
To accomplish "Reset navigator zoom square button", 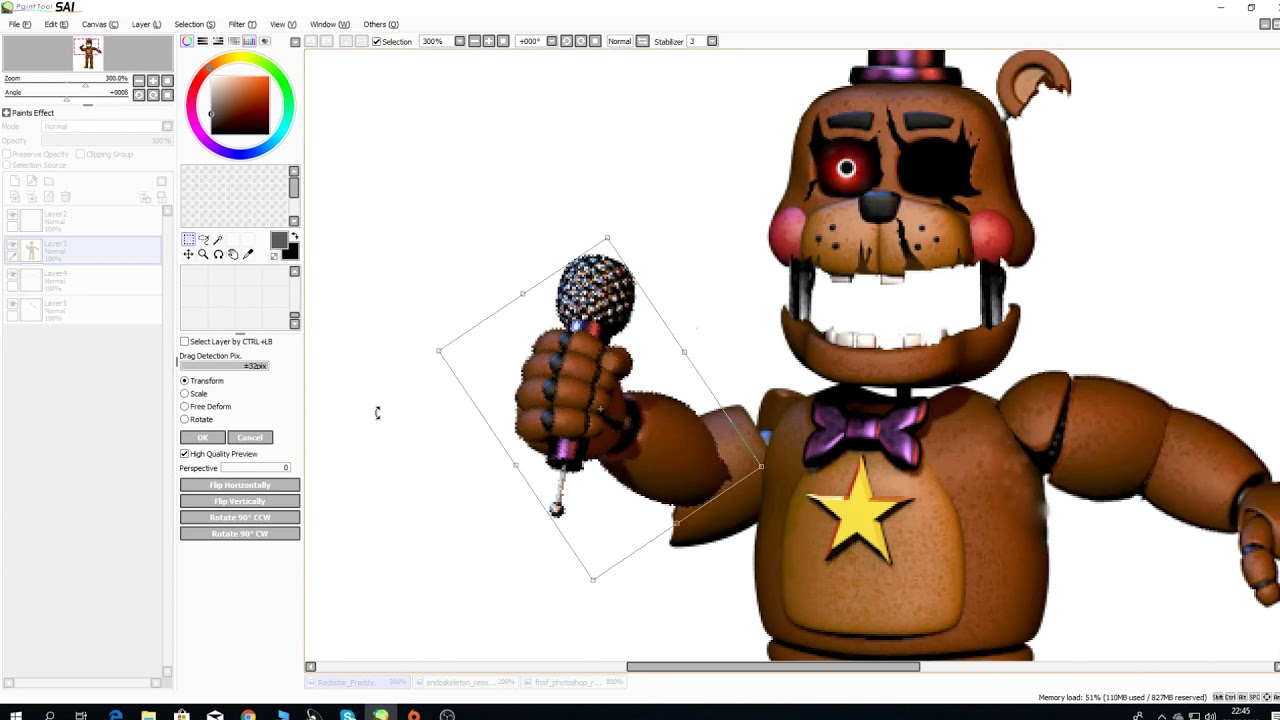I will click(167, 80).
